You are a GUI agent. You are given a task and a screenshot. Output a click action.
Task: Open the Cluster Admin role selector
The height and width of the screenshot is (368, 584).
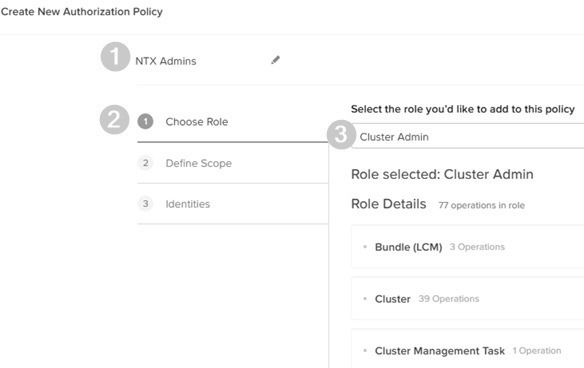tap(468, 137)
